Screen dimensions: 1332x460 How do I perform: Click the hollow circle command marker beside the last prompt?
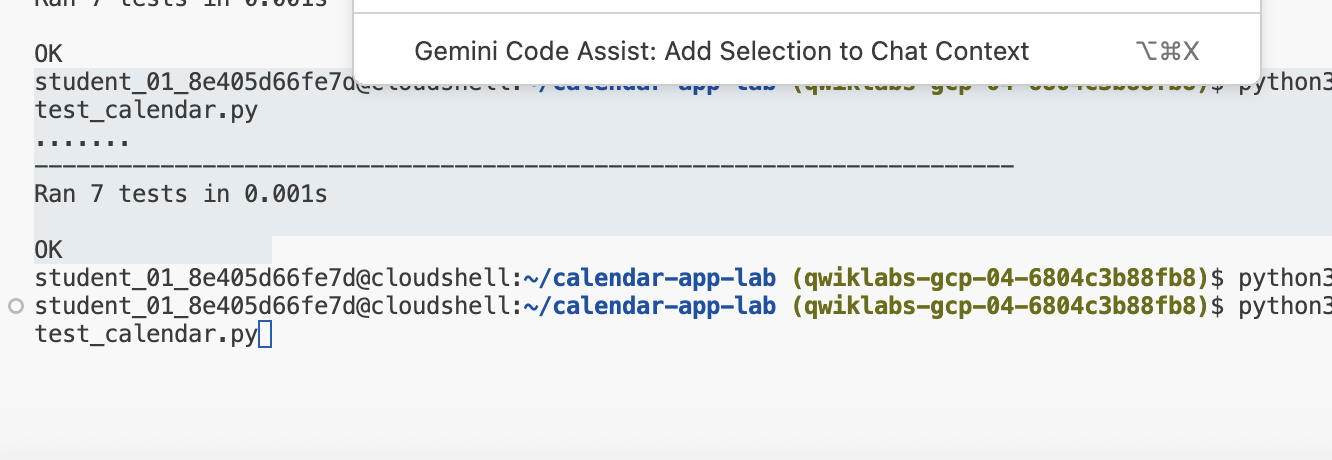pyautogui.click(x=15, y=306)
